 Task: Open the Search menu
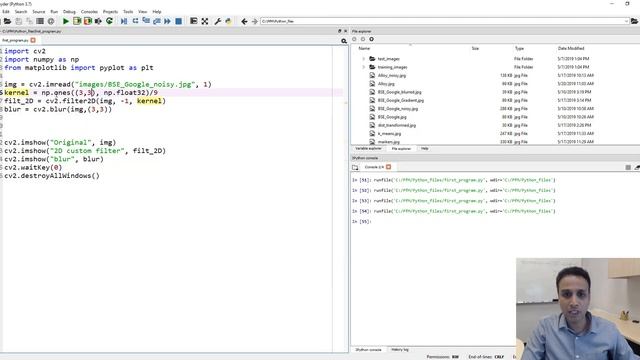tap(21, 12)
